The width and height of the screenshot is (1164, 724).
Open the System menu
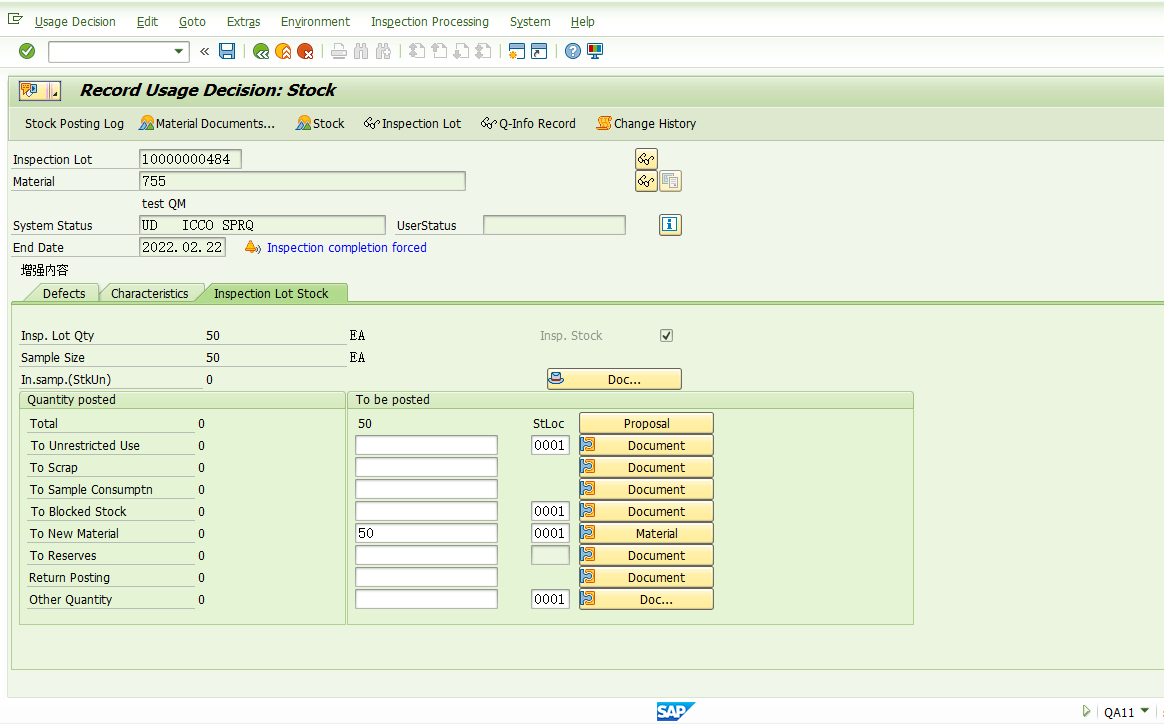[530, 22]
